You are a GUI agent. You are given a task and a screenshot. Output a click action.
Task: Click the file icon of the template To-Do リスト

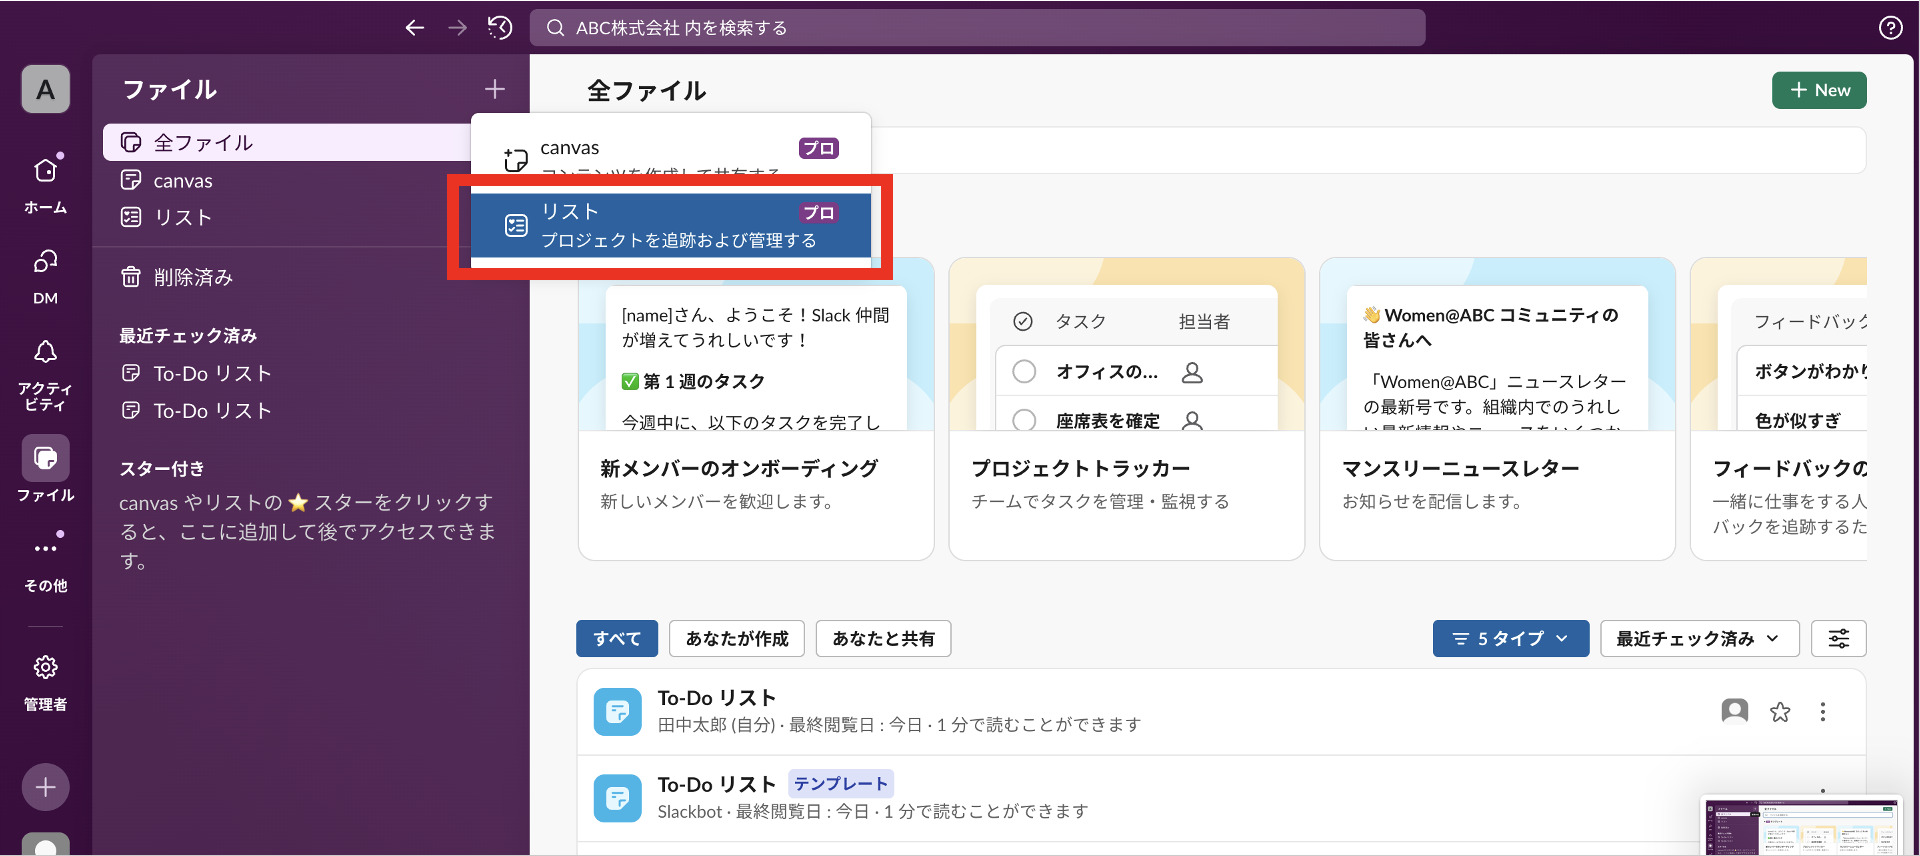(x=618, y=798)
